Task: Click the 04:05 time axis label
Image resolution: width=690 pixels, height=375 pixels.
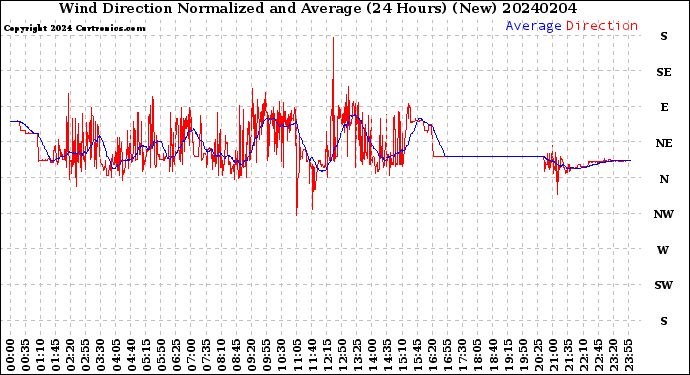Action: [x=116, y=355]
